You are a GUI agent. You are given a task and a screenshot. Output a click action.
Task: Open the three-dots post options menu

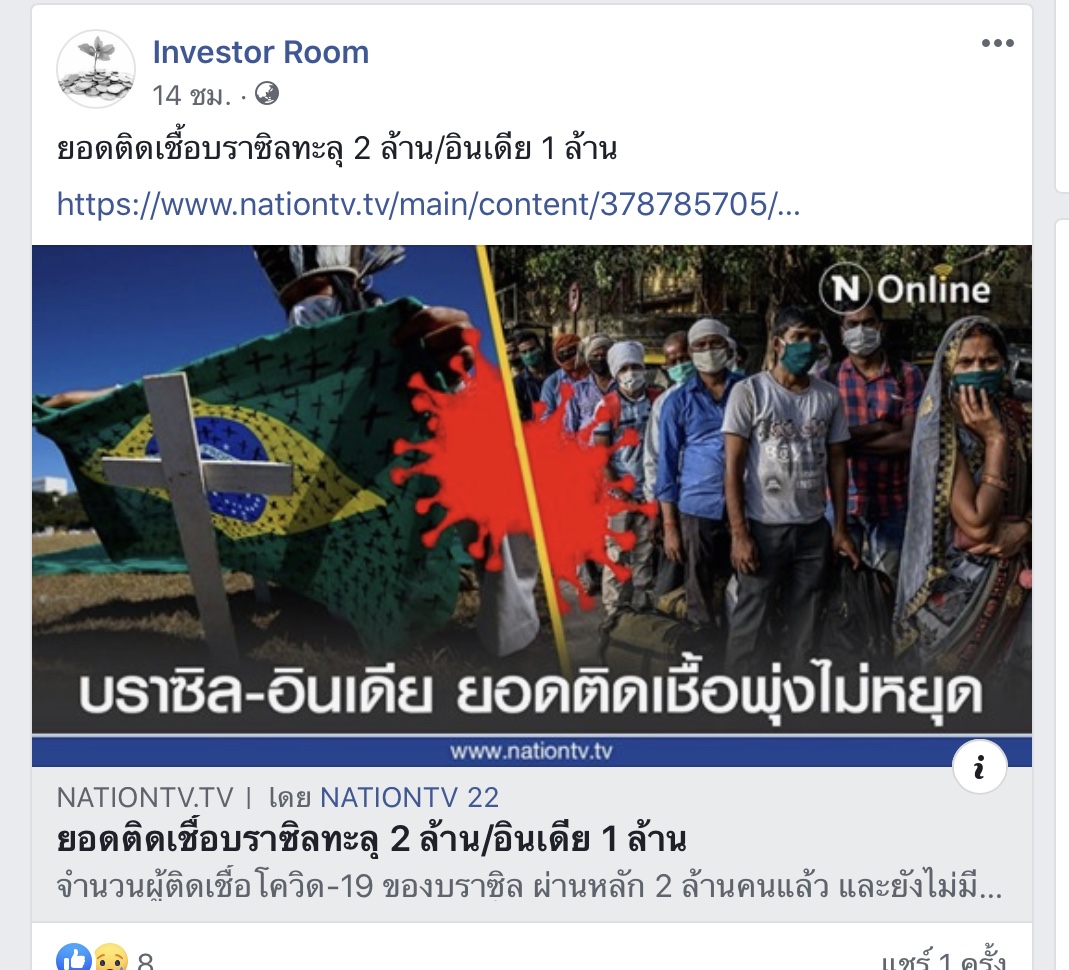pyautogui.click(x=997, y=43)
